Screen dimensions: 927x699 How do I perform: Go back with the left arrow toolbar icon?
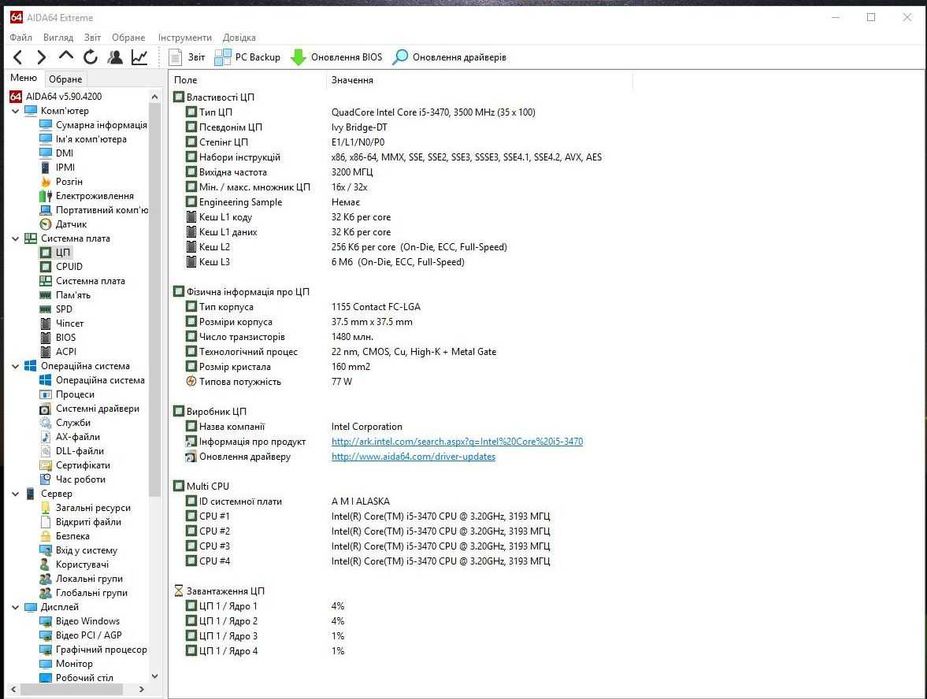[x=18, y=57]
